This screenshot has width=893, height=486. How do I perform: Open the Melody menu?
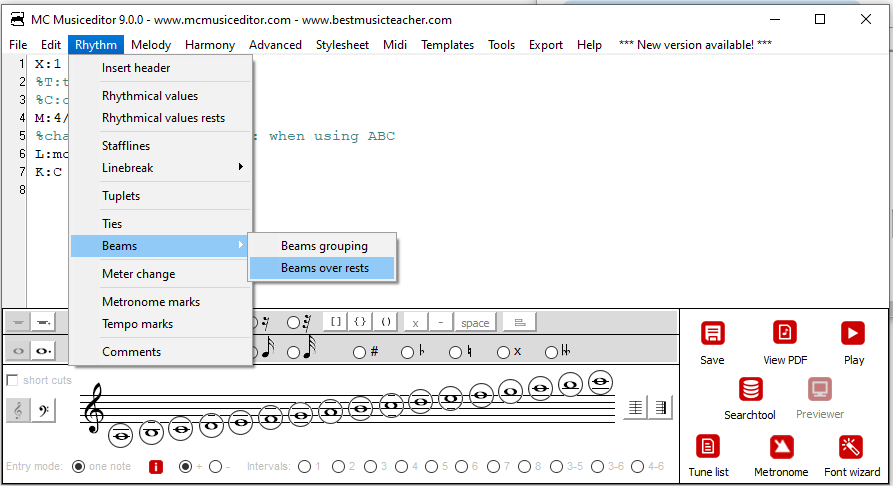tap(151, 45)
